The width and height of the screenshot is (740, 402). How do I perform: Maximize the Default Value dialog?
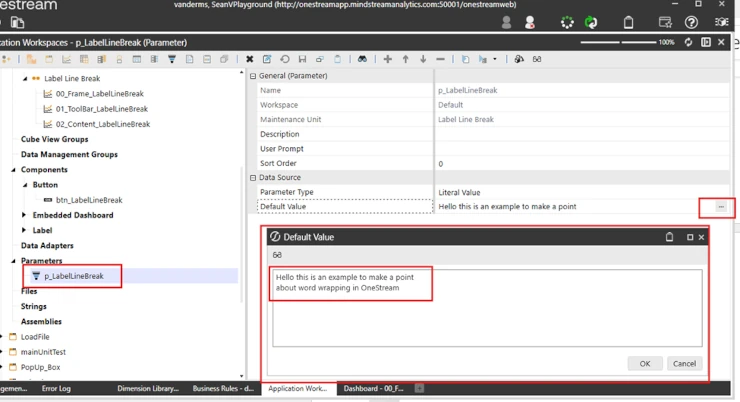[x=690, y=237]
